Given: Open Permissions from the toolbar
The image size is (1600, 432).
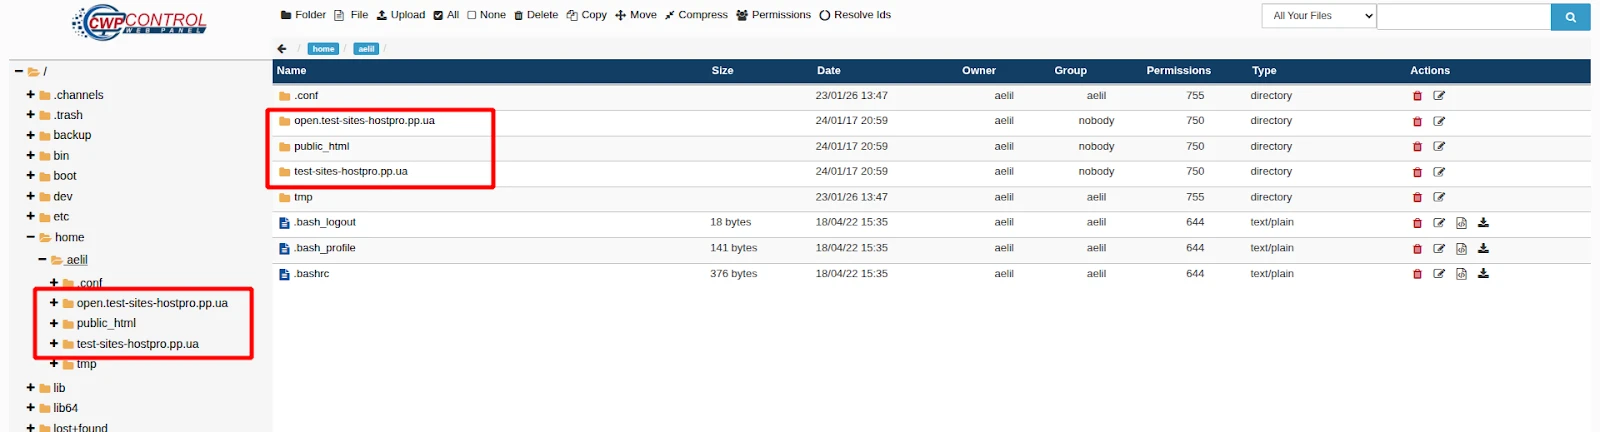Looking at the screenshot, I should 773,15.
